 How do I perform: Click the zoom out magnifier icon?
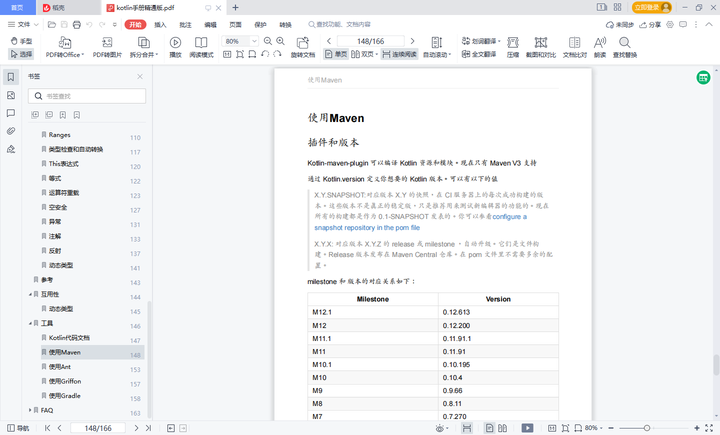coord(268,41)
